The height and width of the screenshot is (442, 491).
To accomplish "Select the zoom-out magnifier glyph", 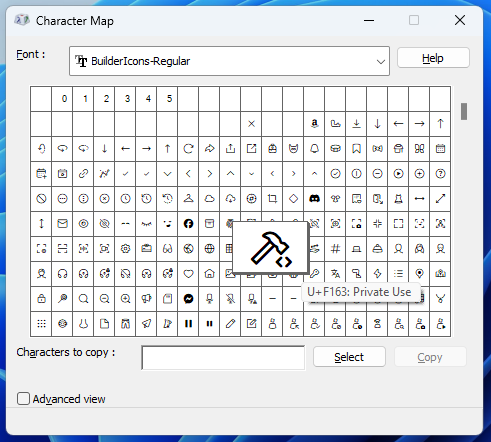I will pos(104,299).
